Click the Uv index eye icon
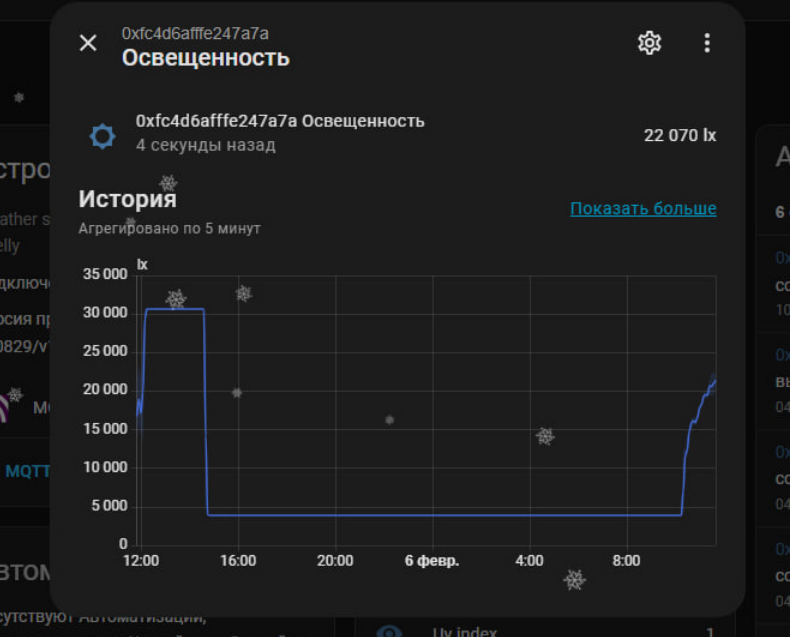This screenshot has height=637, width=790. tap(390, 631)
